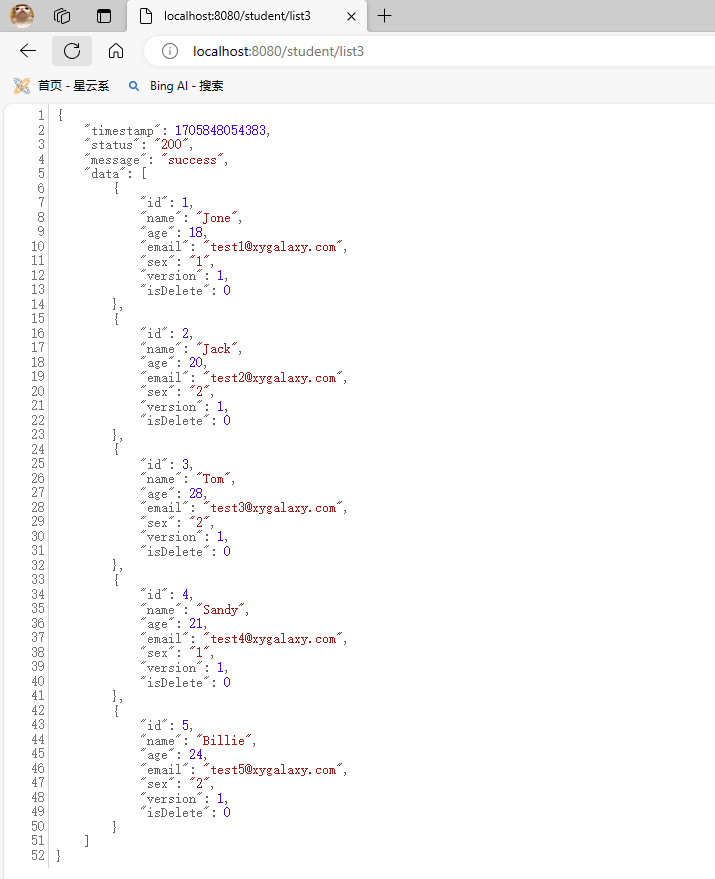Open the 首页 - 星云系 bookmark
Viewport: 715px width, 879px height.
pos(62,86)
